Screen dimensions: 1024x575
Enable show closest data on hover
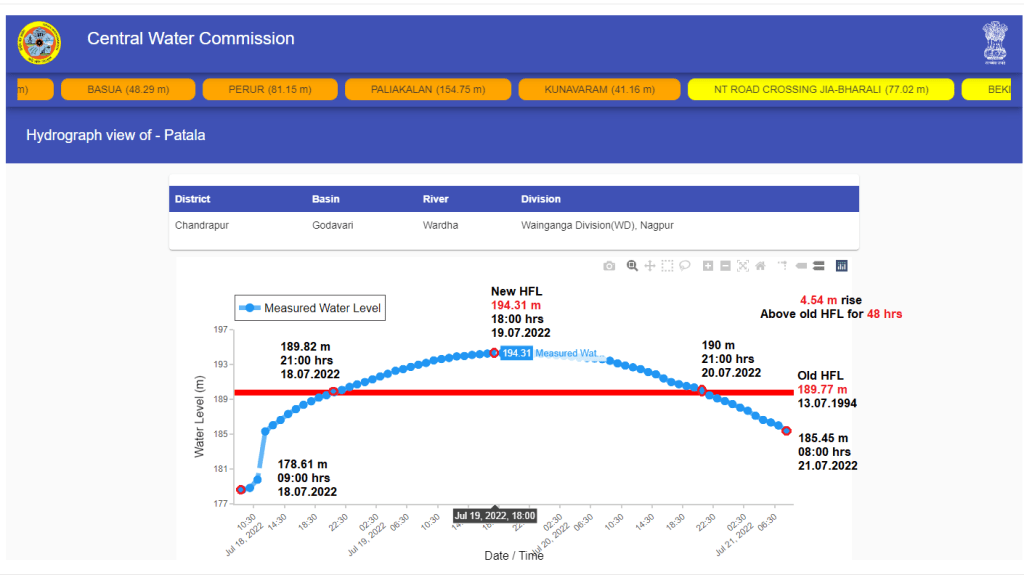[x=801, y=266]
